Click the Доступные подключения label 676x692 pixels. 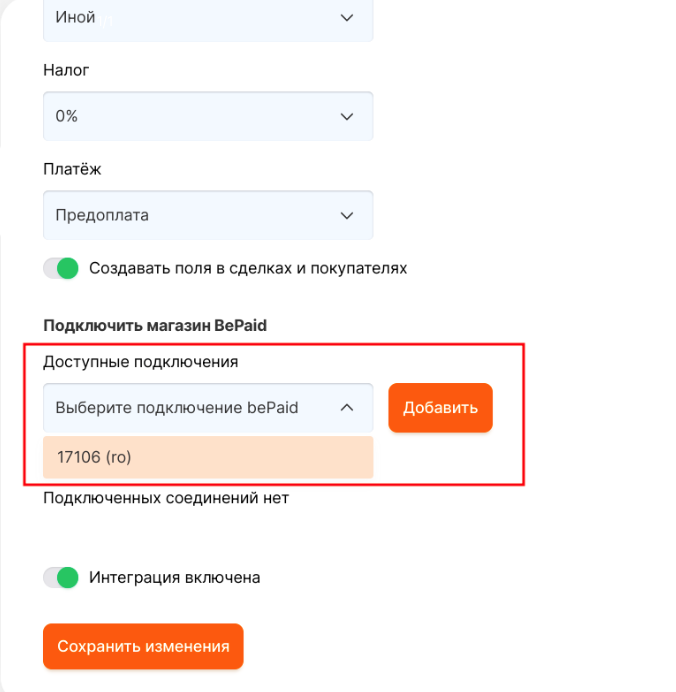pyautogui.click(x=141, y=361)
